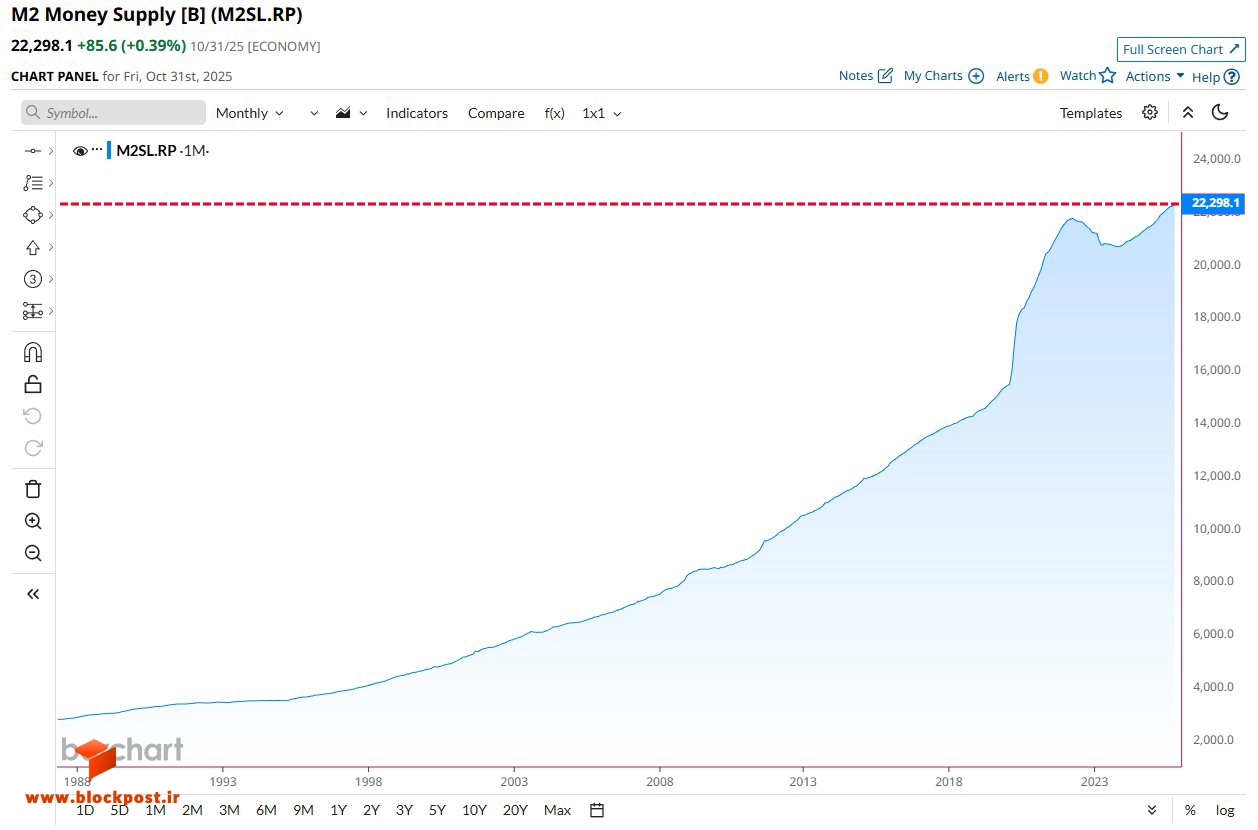This screenshot has height=830, width=1258.
Task: Click the Full Screen Chart button
Action: coord(1181,49)
